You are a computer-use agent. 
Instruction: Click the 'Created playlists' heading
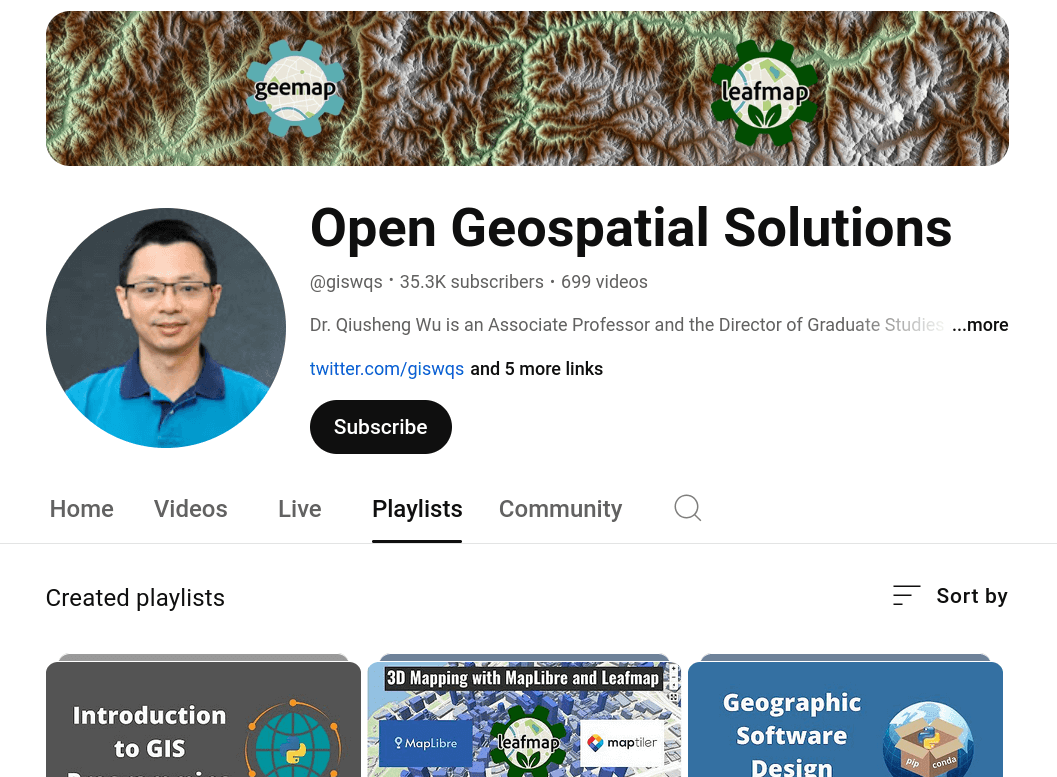coord(135,598)
